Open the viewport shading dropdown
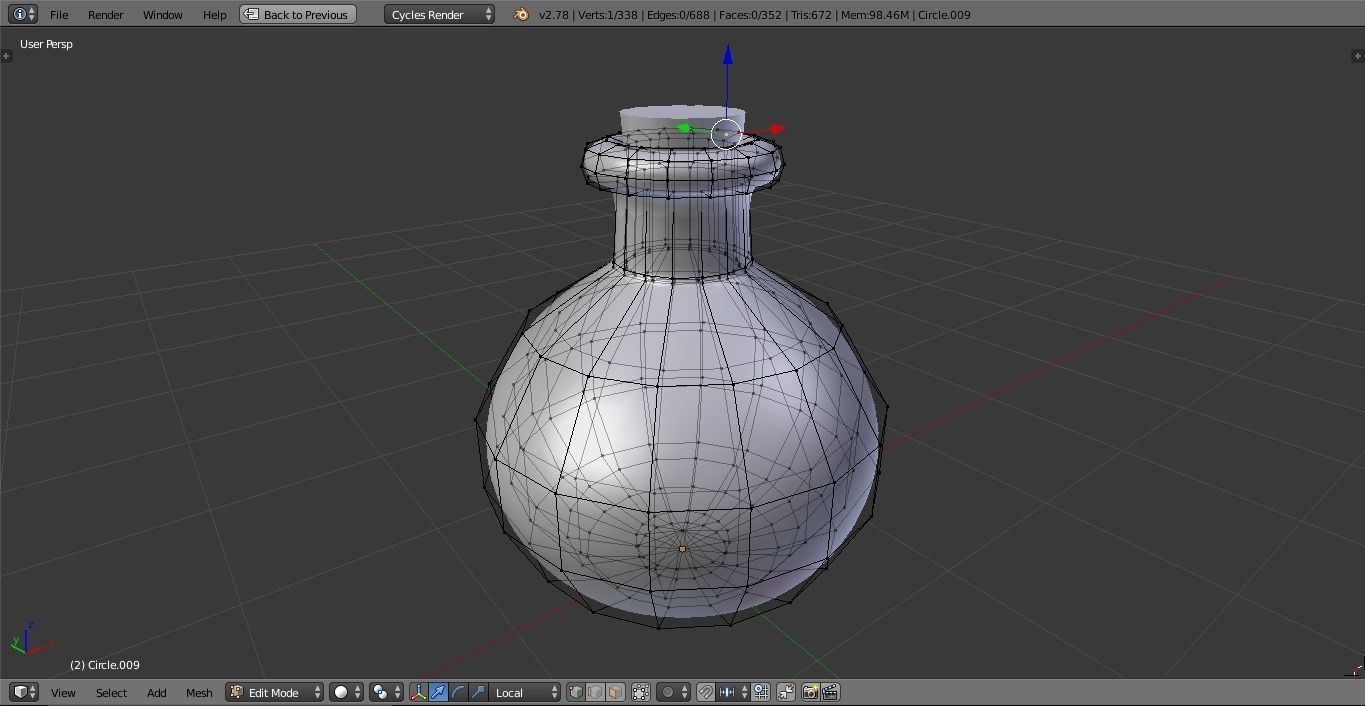1365x706 pixels. [347, 692]
